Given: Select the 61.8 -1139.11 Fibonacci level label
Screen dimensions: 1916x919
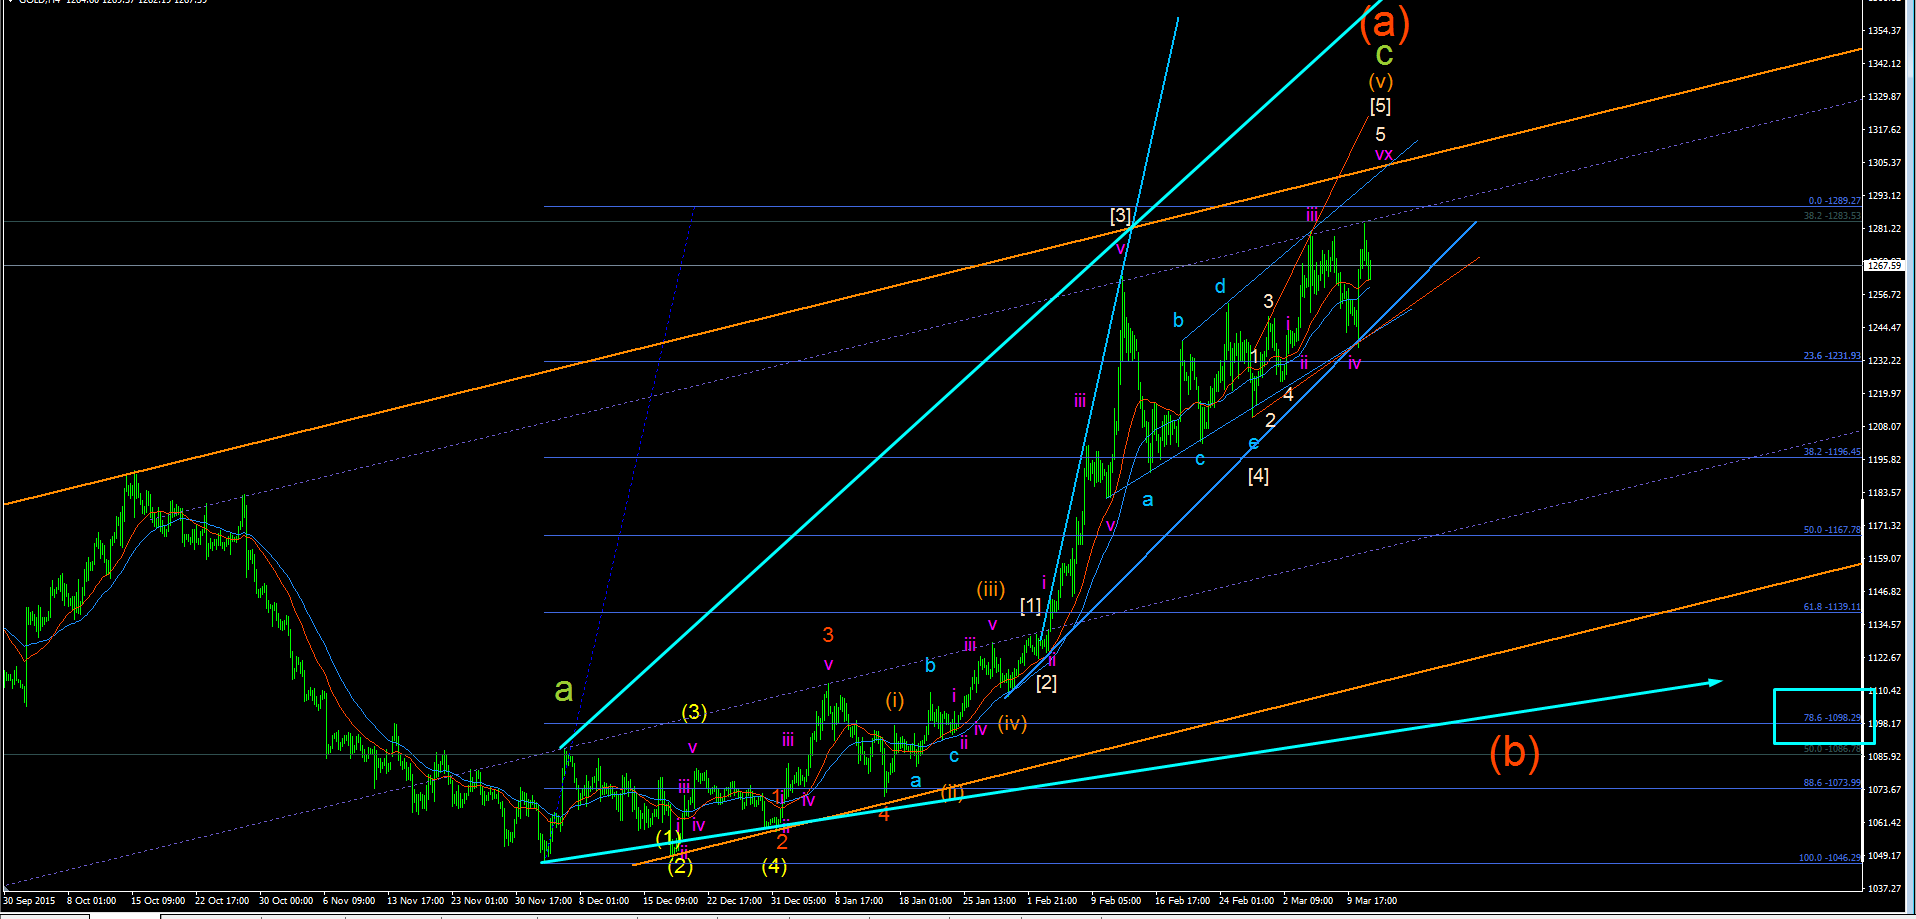Looking at the screenshot, I should (x=1833, y=607).
